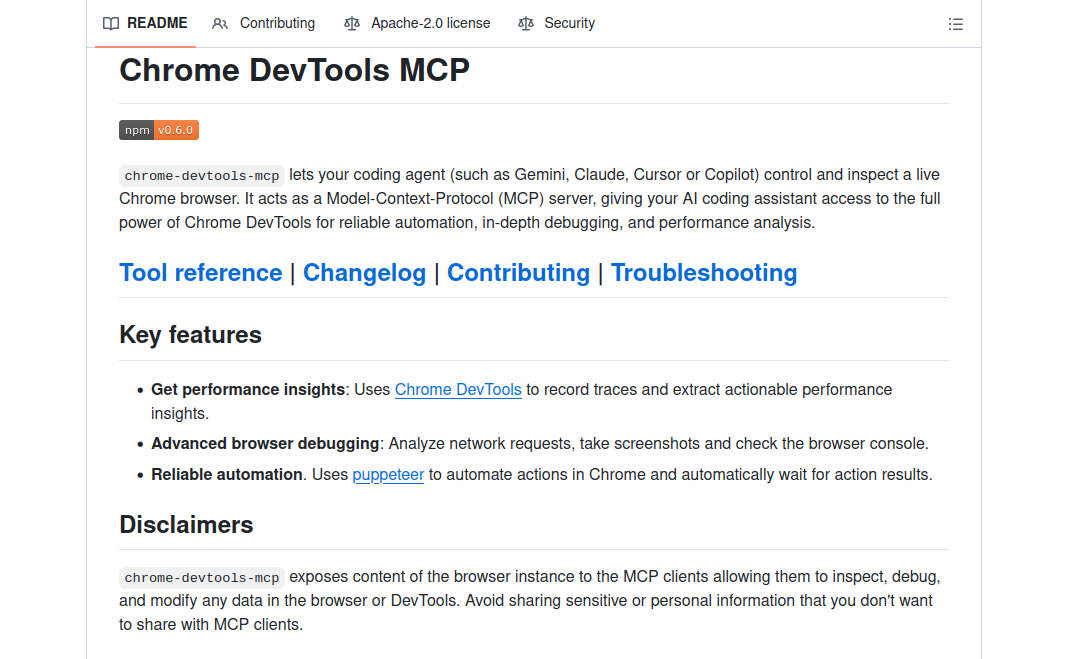Open the README outline list icon
This screenshot has height=659, width=1079.
coord(955,23)
